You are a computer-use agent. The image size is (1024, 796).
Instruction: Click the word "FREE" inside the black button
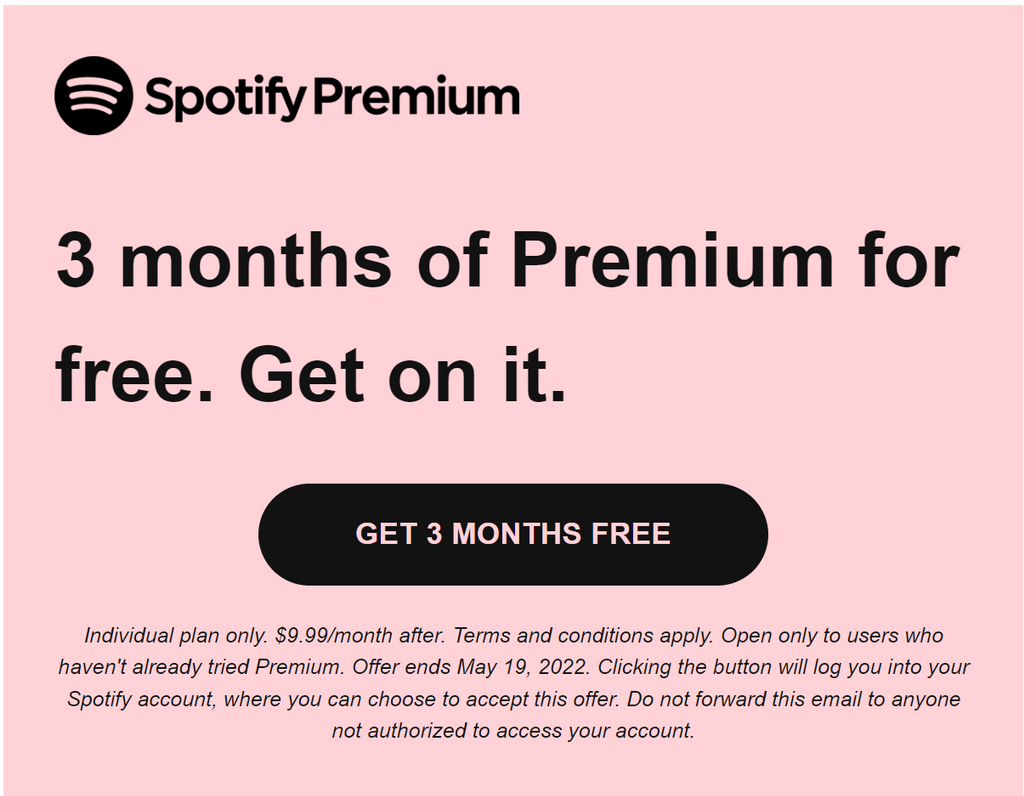(630, 533)
